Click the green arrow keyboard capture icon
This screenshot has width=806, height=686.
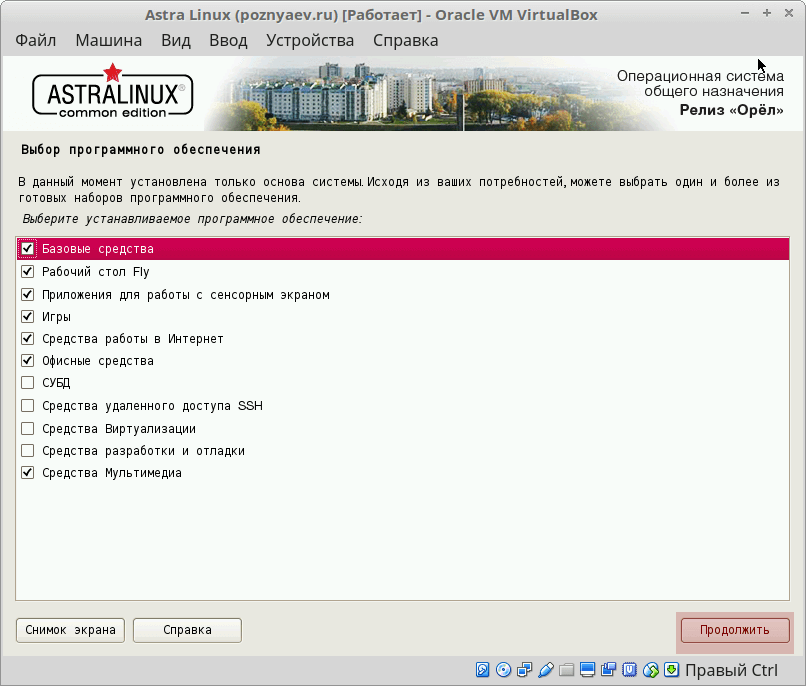click(672, 670)
